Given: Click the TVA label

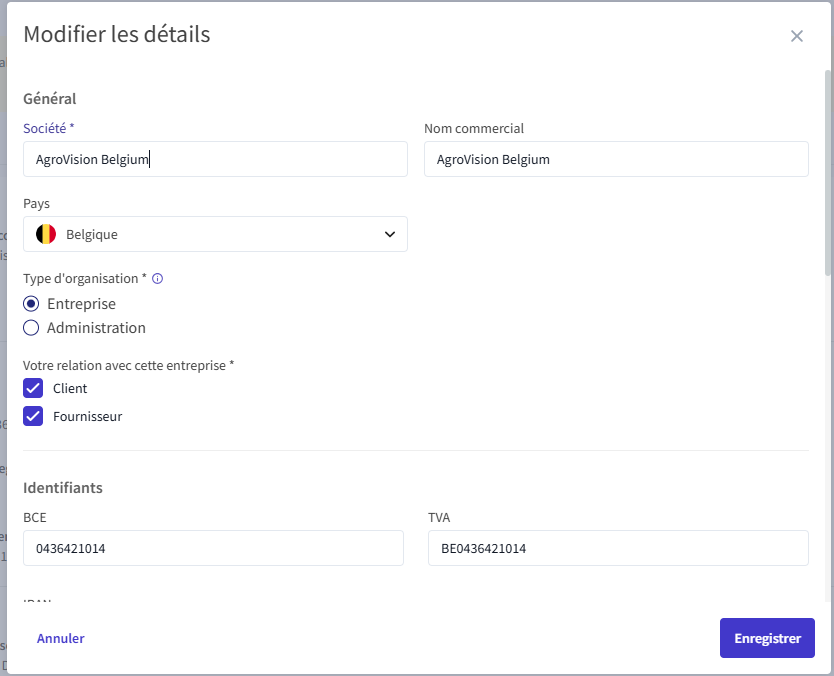Looking at the screenshot, I should point(439,518).
